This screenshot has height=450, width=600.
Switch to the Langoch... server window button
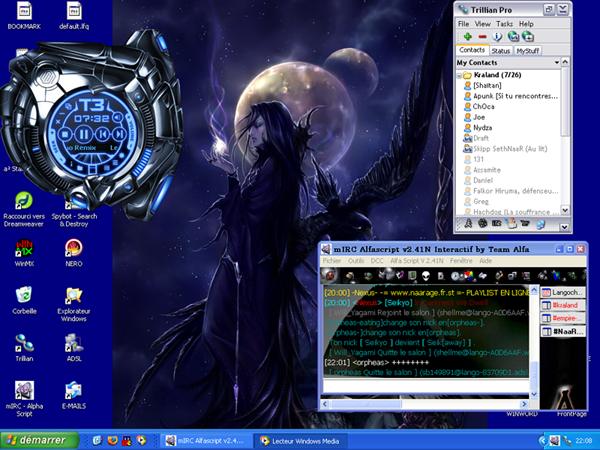tap(563, 292)
